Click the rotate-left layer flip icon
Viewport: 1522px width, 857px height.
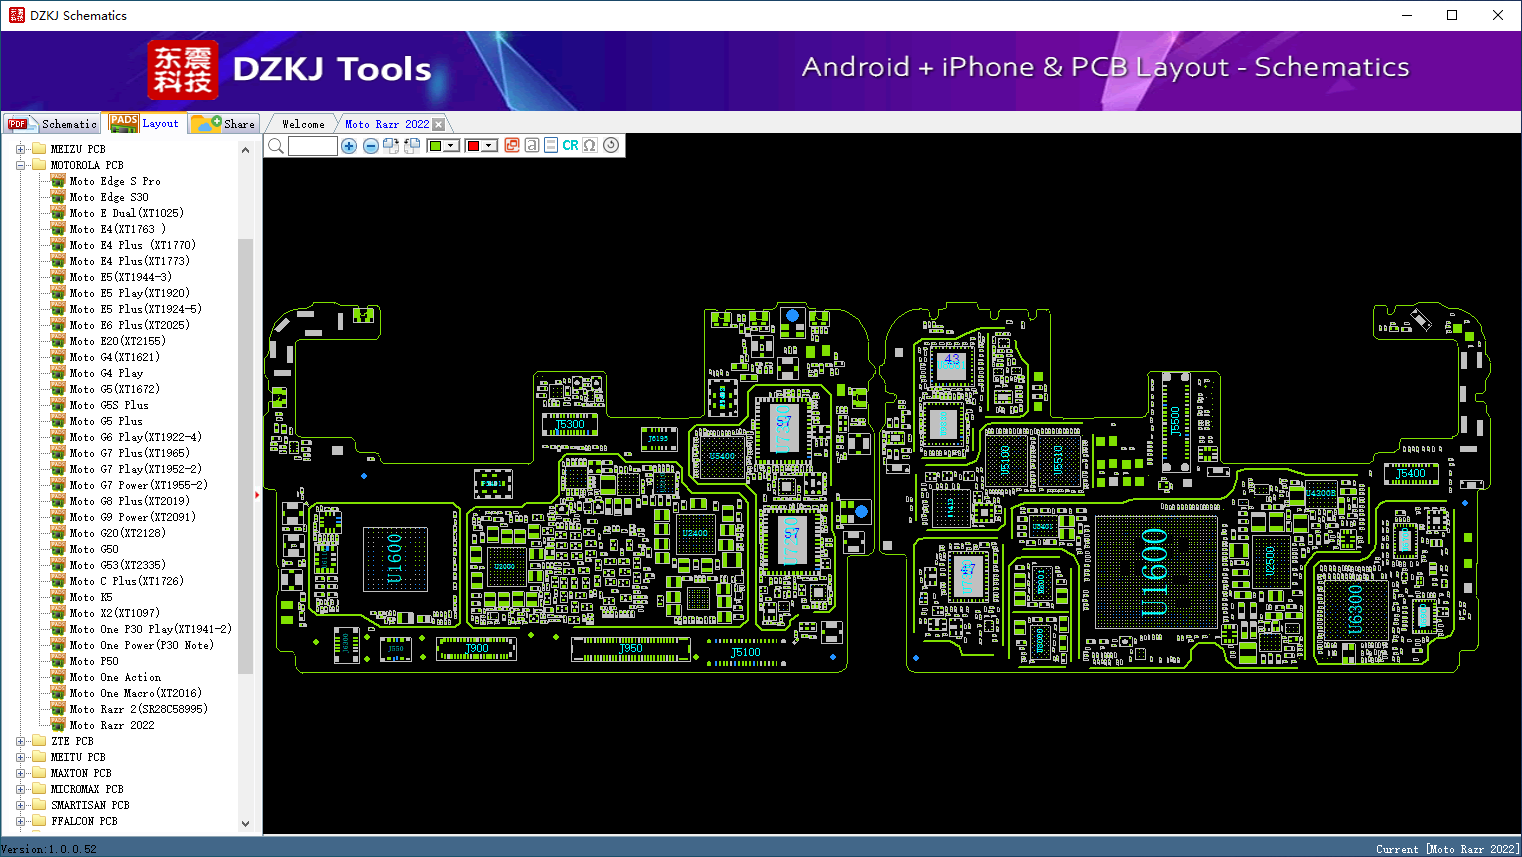[x=412, y=146]
